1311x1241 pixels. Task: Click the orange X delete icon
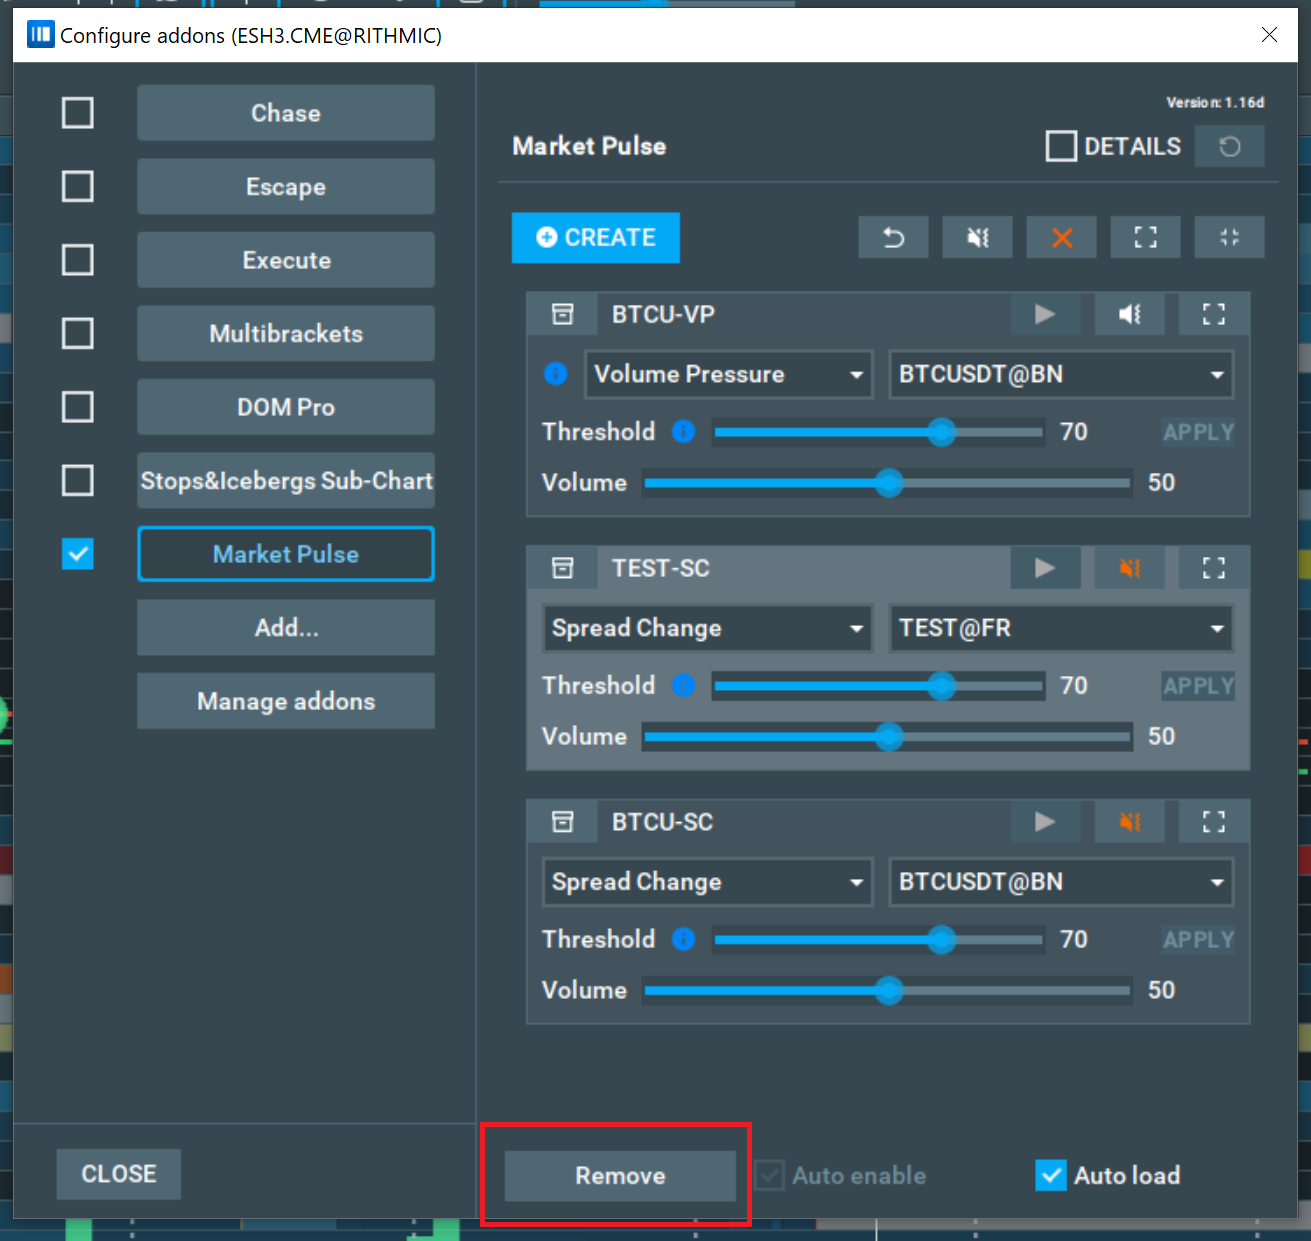(1061, 237)
